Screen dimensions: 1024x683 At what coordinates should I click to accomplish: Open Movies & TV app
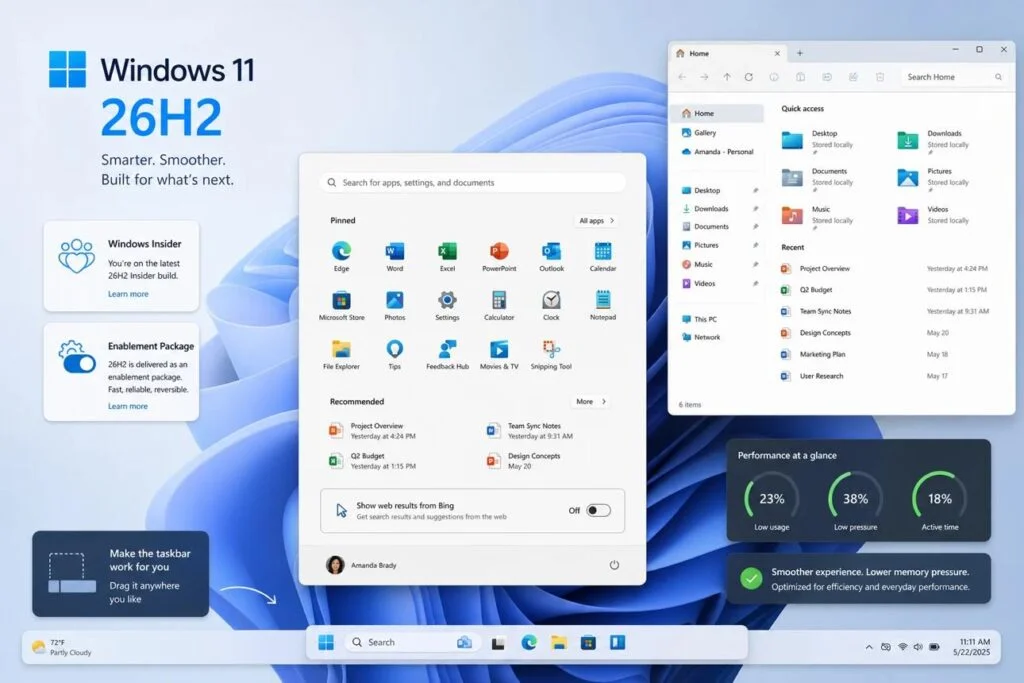[x=499, y=354]
